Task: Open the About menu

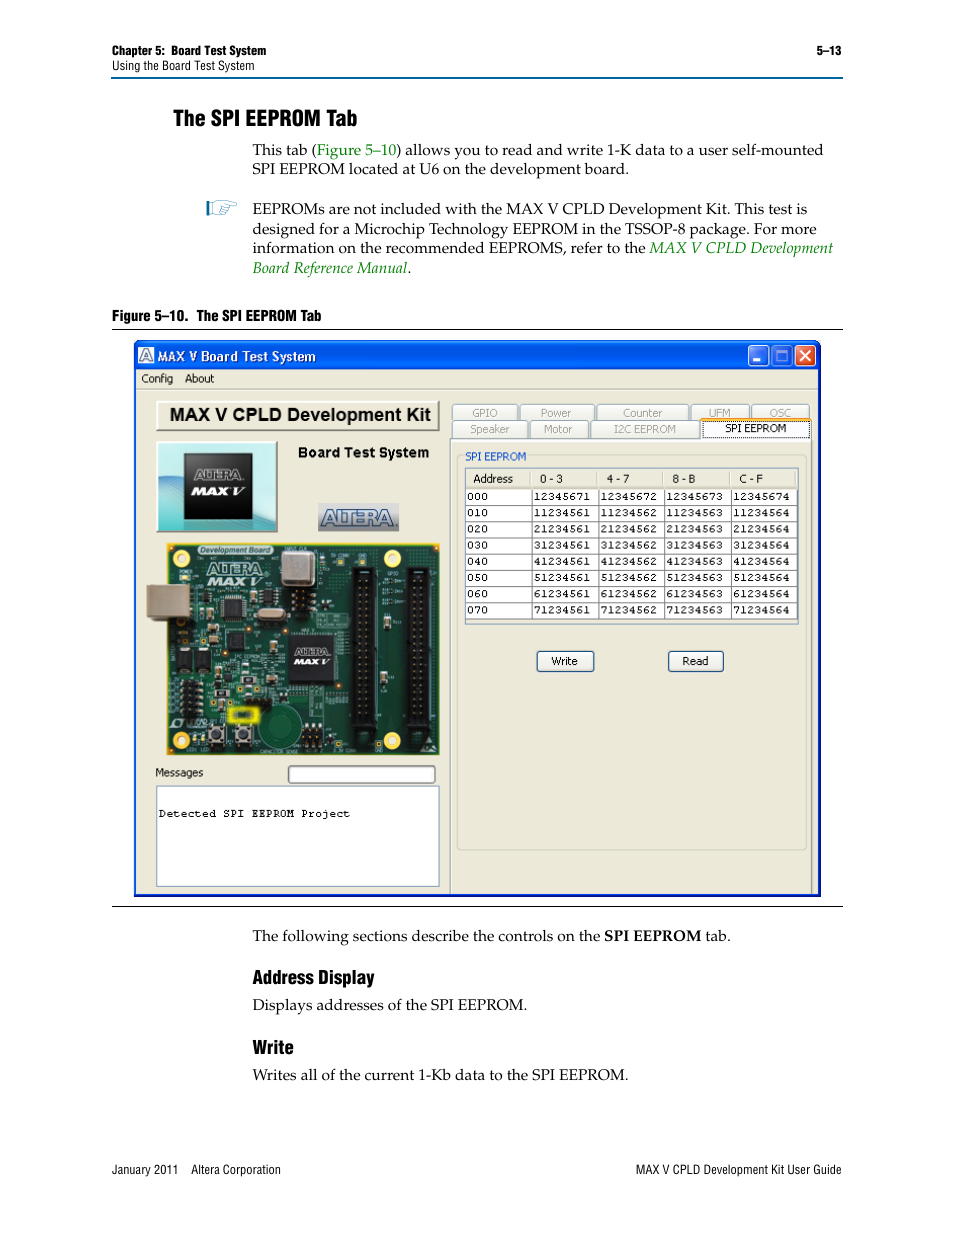Action: (x=199, y=379)
